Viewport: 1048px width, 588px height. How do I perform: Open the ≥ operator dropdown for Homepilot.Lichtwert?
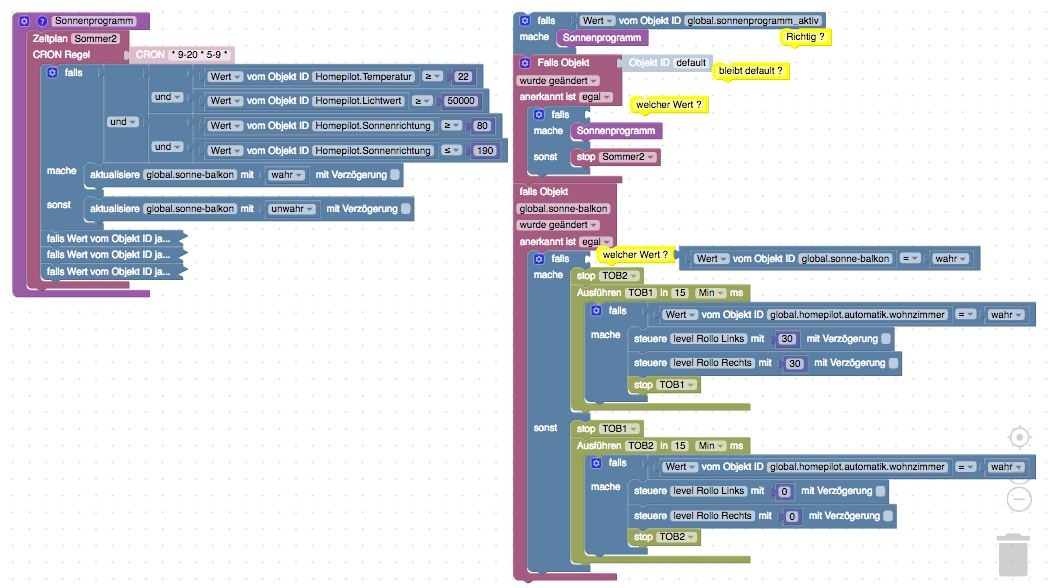pos(422,101)
